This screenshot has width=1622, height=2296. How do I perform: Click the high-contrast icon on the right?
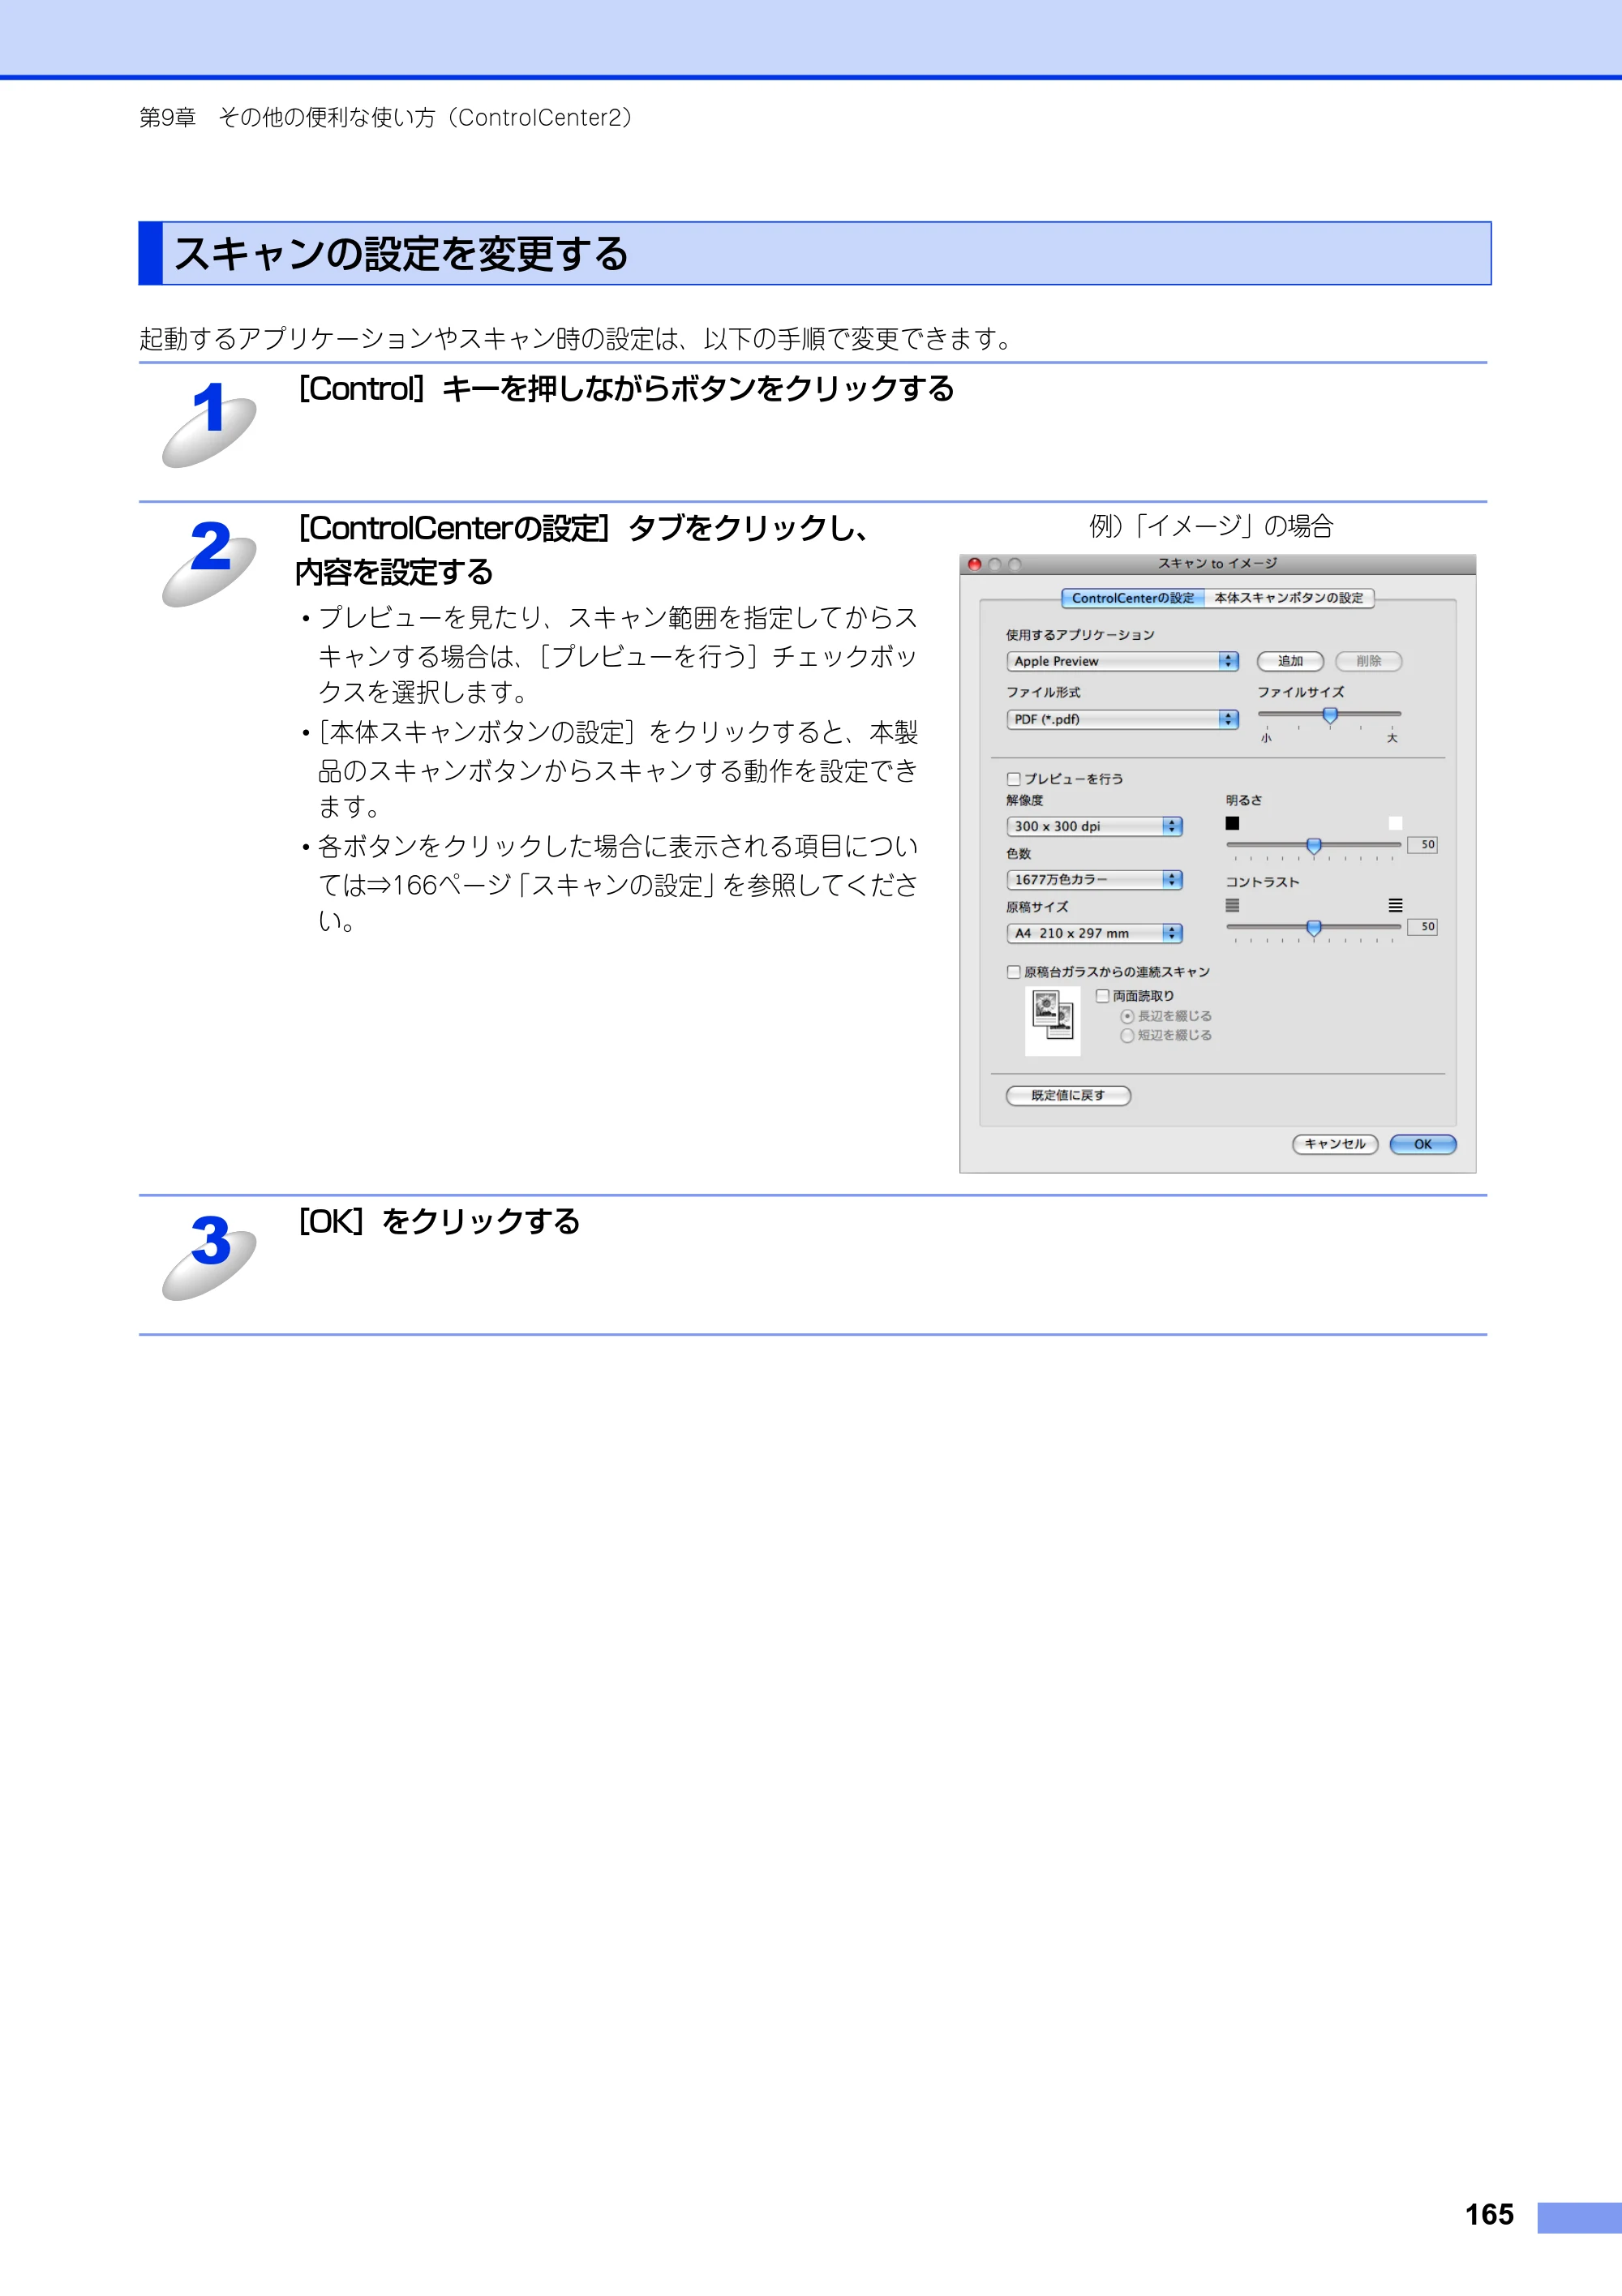point(1395,905)
